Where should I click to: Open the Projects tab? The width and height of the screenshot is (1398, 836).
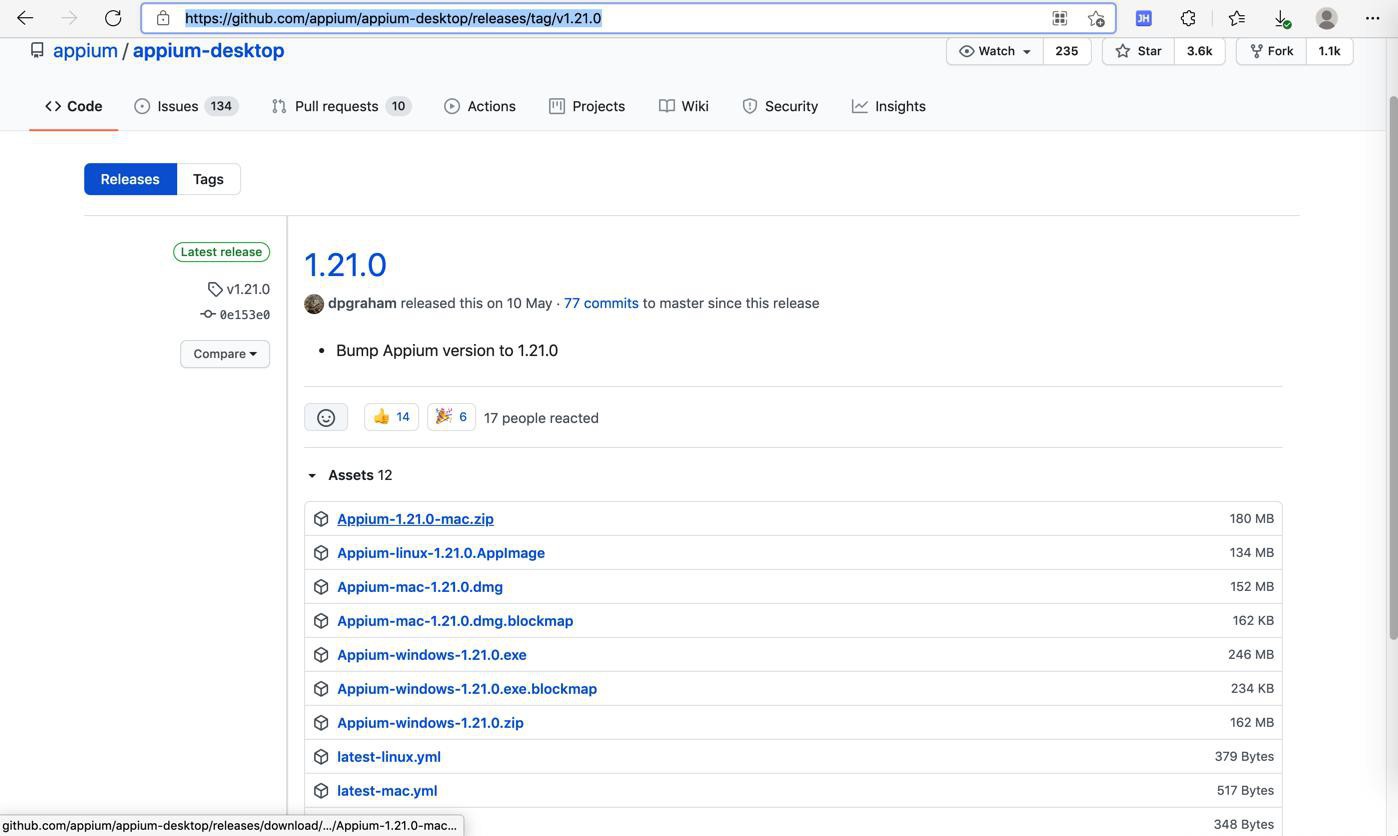point(587,106)
